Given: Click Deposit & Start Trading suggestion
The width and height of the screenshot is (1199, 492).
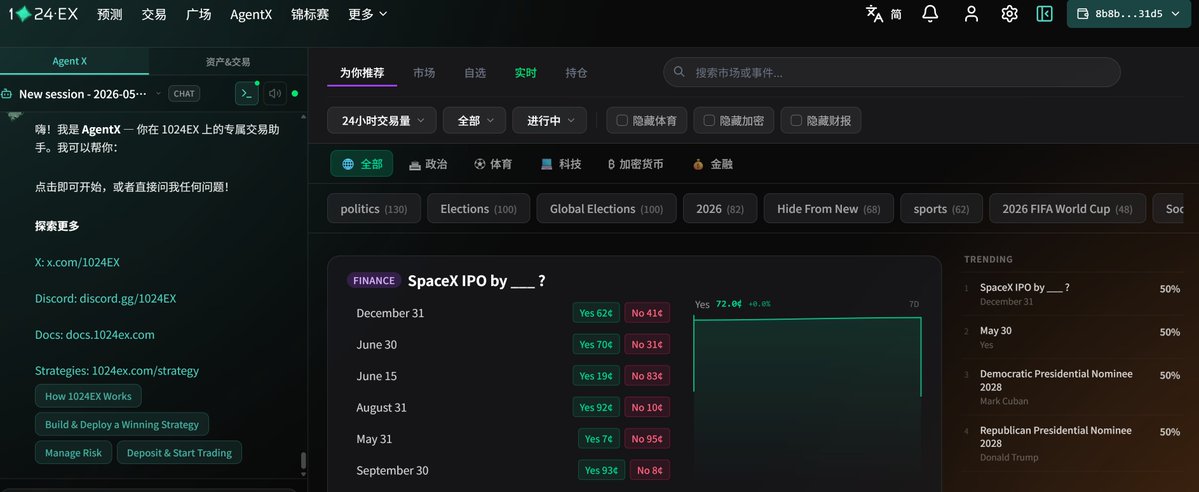Looking at the screenshot, I should click(180, 453).
